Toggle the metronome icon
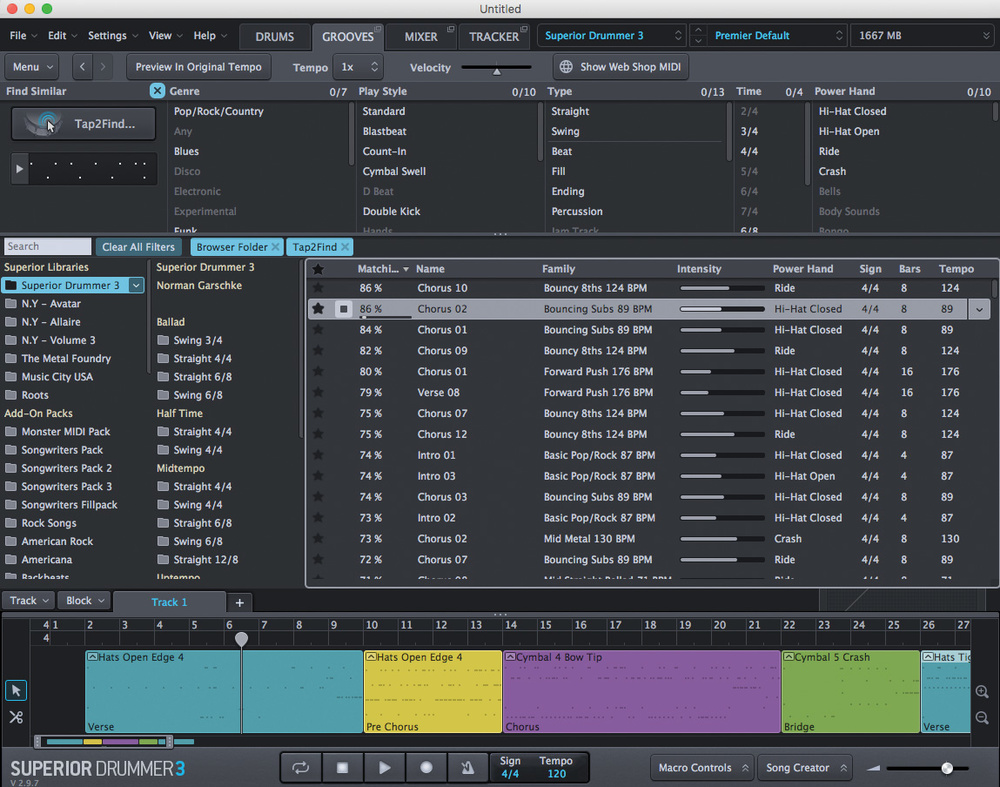 click(x=467, y=767)
